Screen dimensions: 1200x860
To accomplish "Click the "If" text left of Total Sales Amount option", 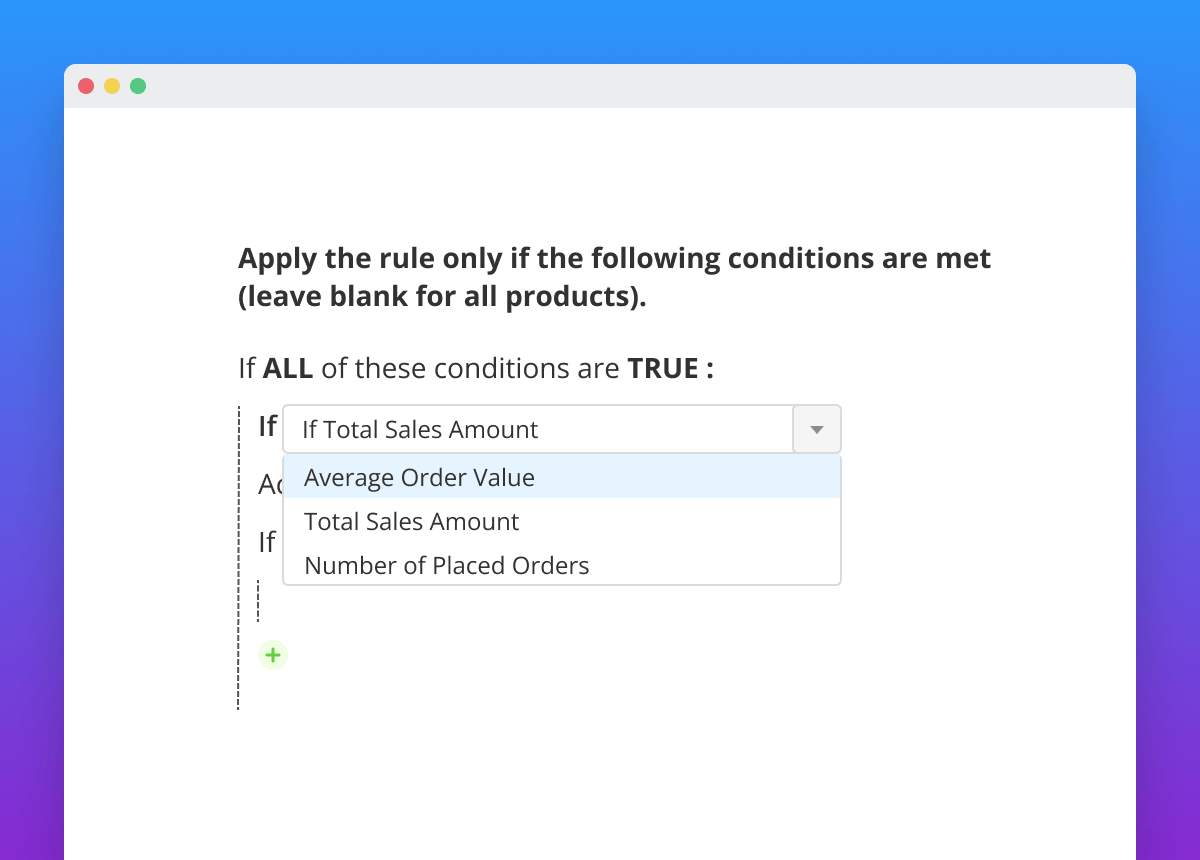I will (x=267, y=542).
